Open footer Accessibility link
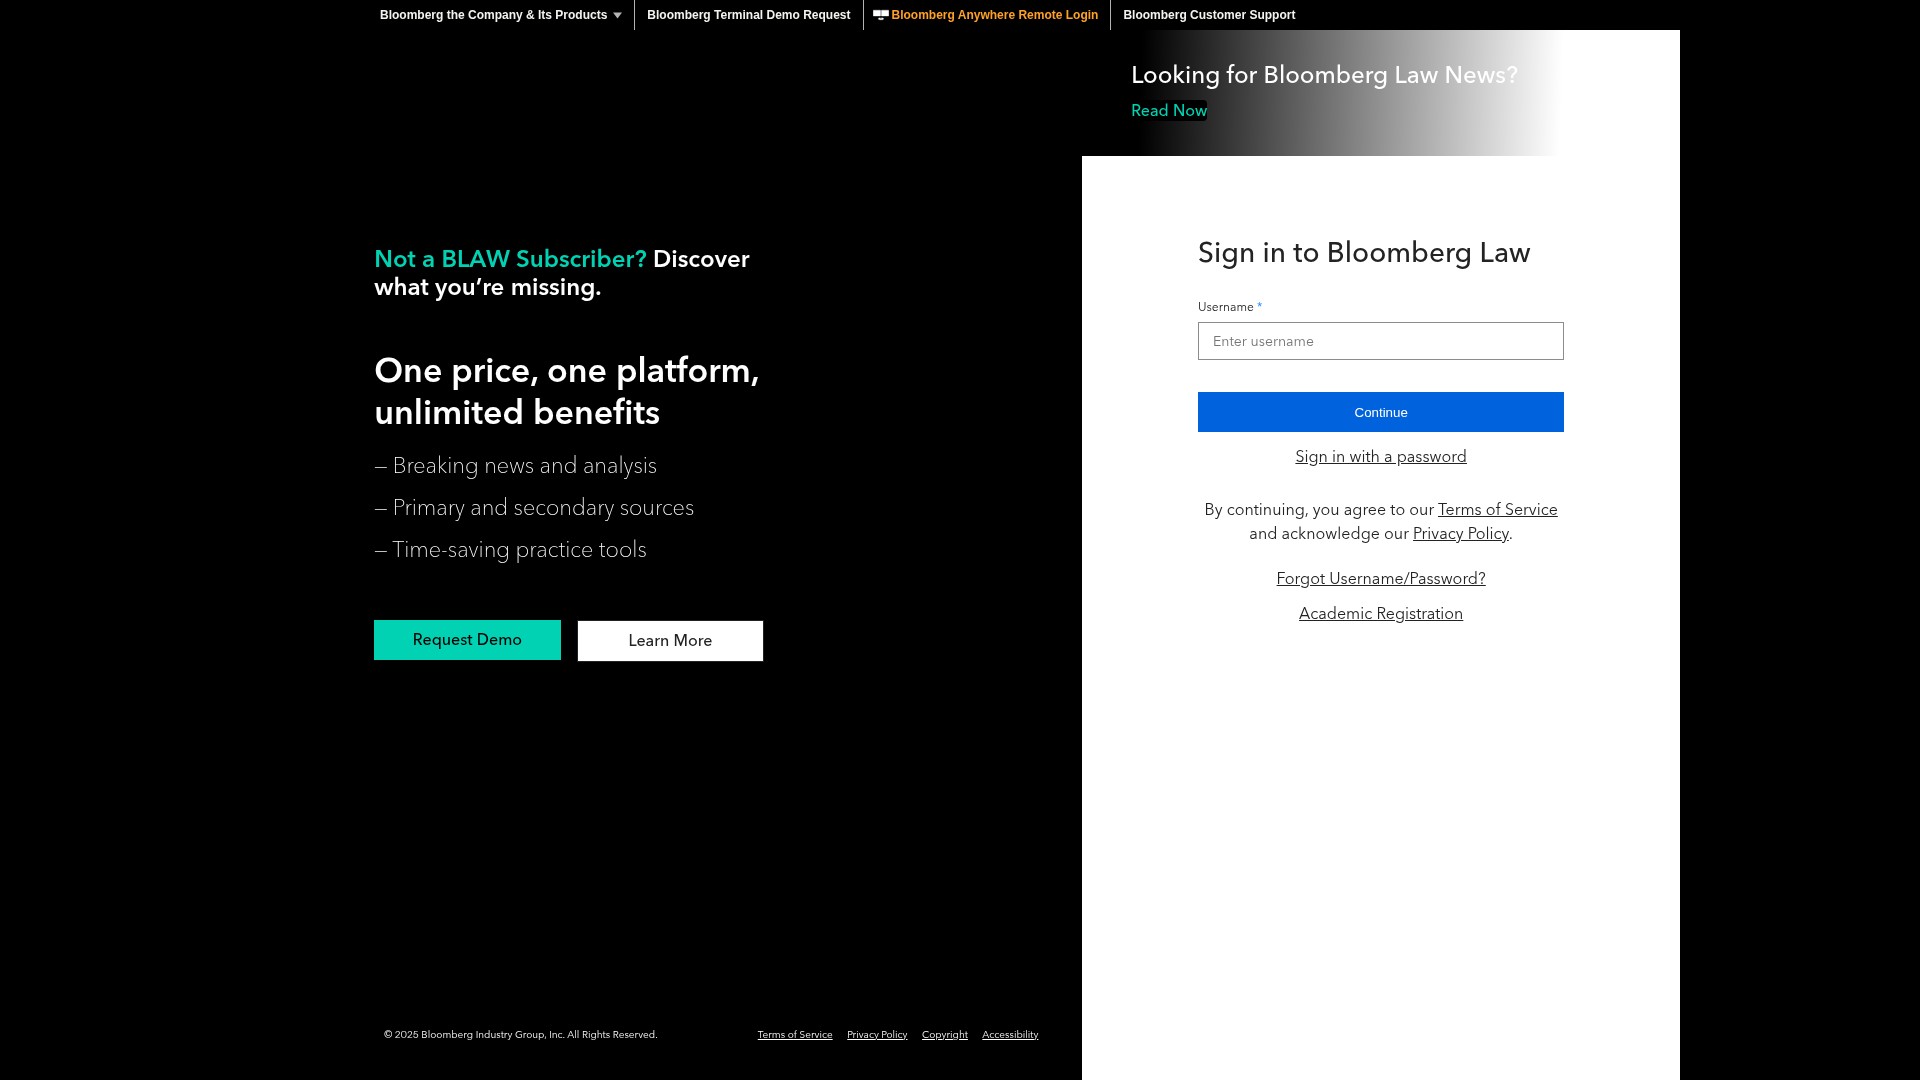1920x1080 pixels. coord(1010,1035)
